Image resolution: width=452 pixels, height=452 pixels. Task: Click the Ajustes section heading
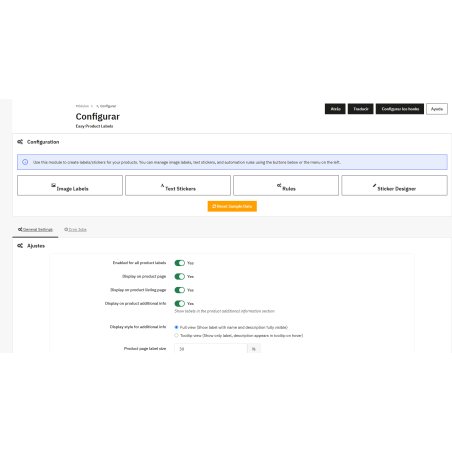36,246
